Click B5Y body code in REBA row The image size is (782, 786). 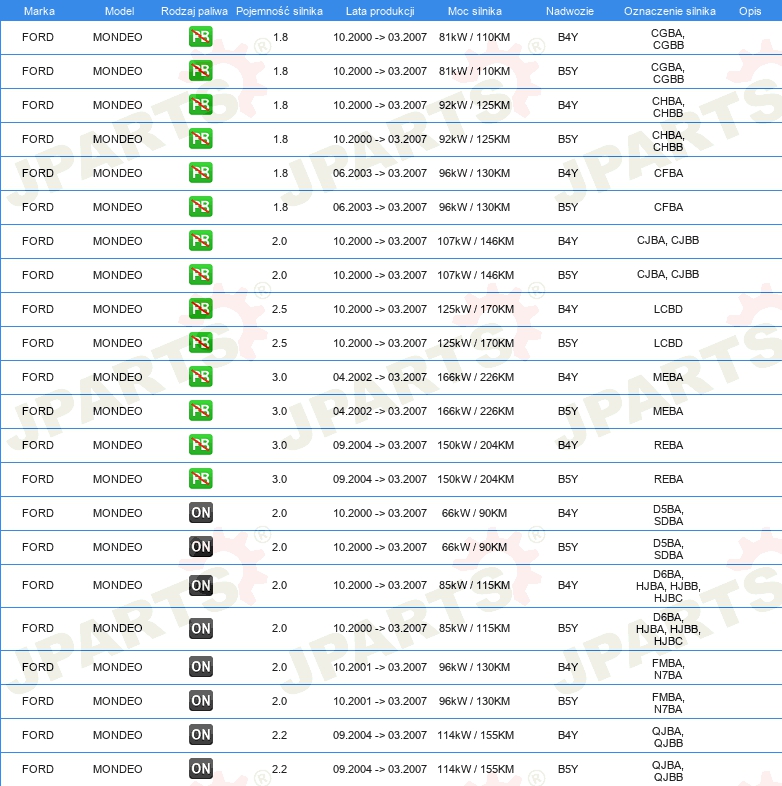(x=568, y=479)
